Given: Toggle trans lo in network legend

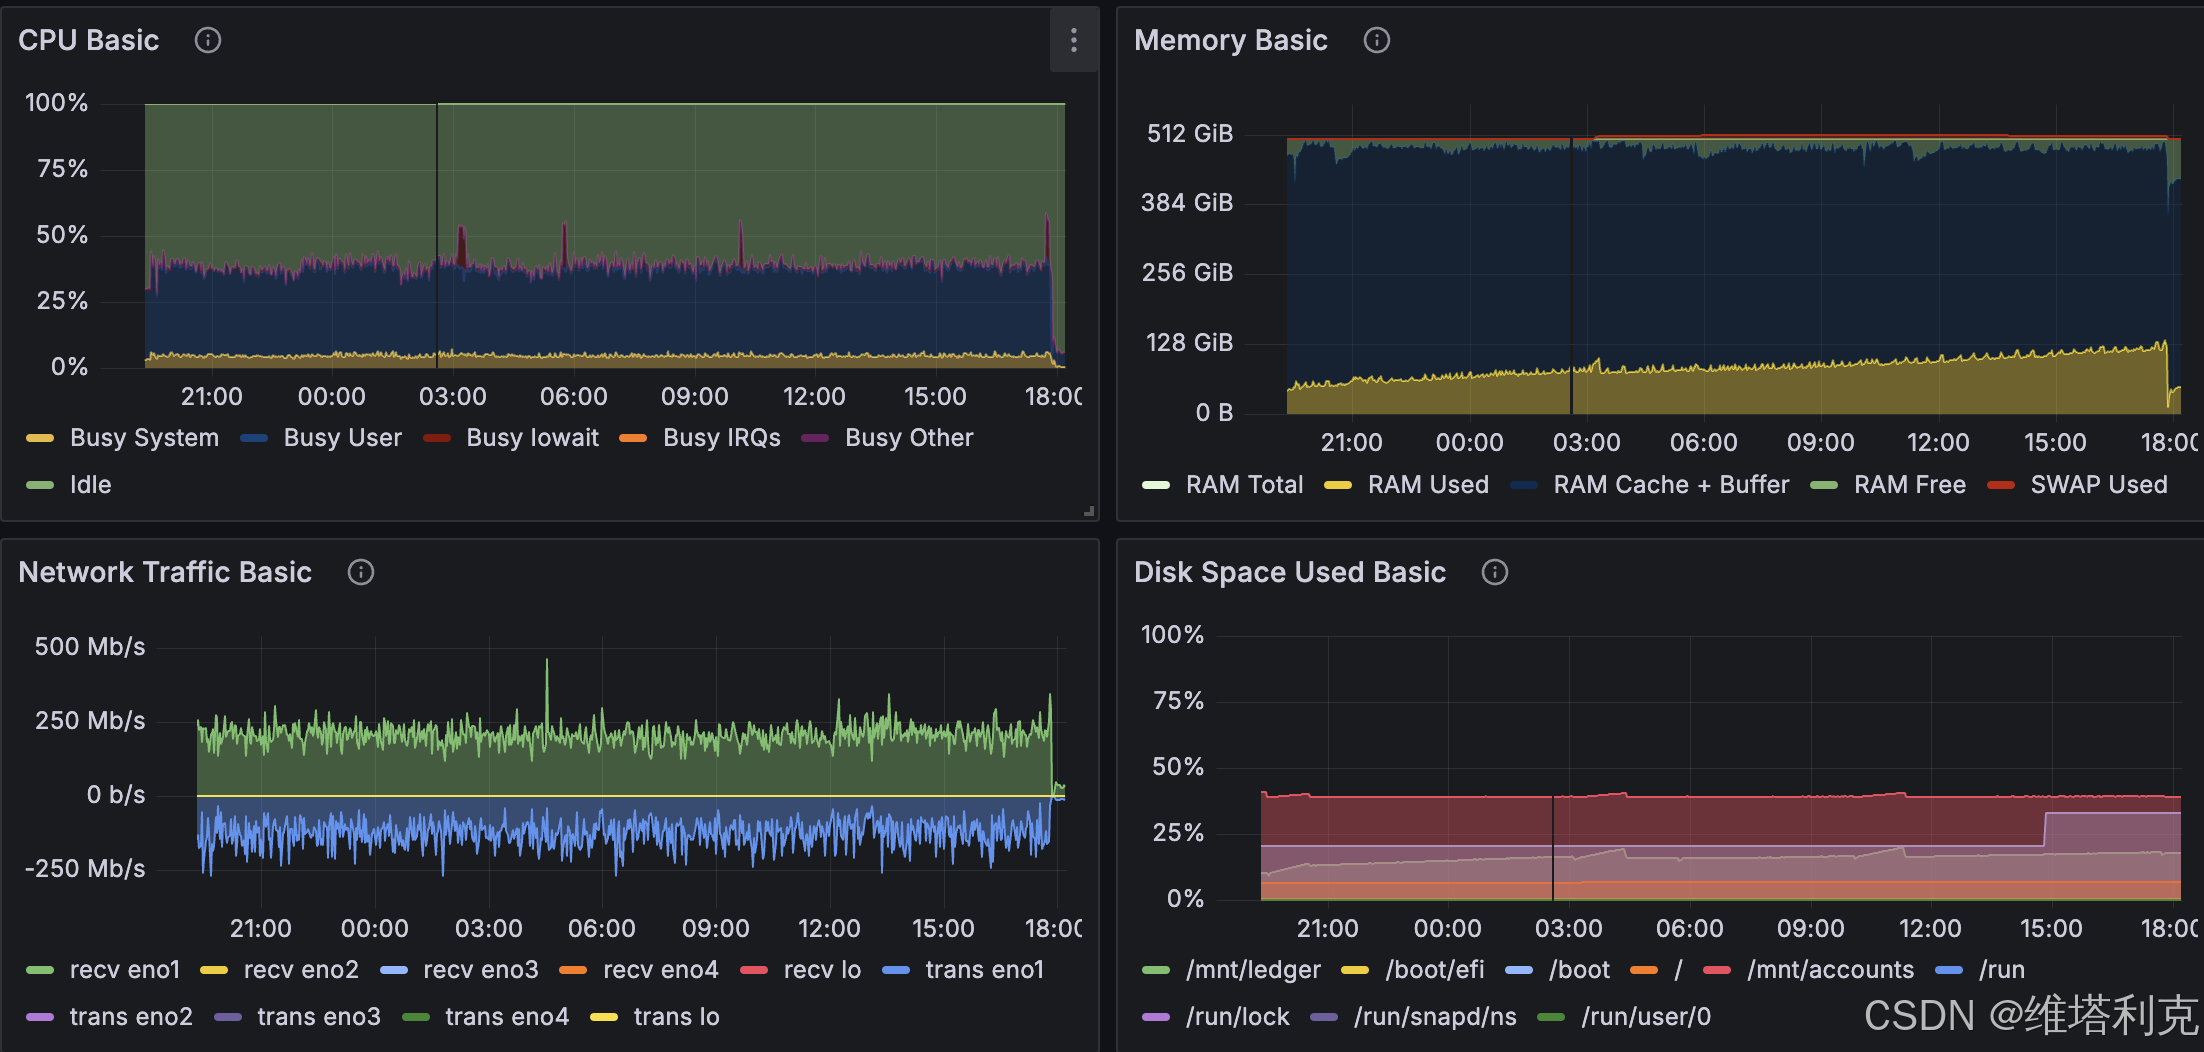Looking at the screenshot, I should (x=676, y=1017).
